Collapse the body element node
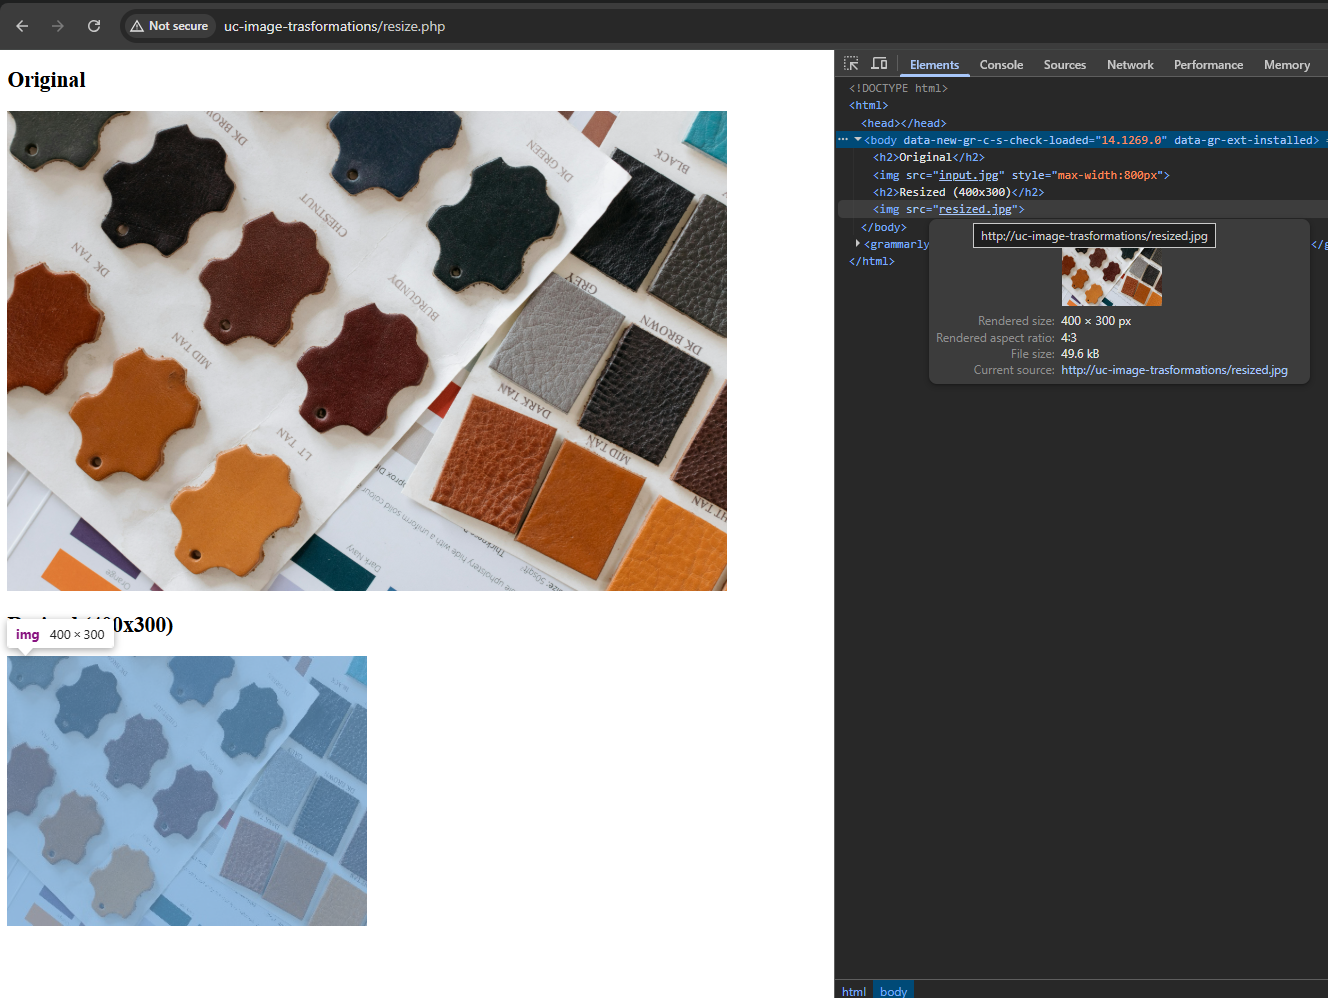 858,139
